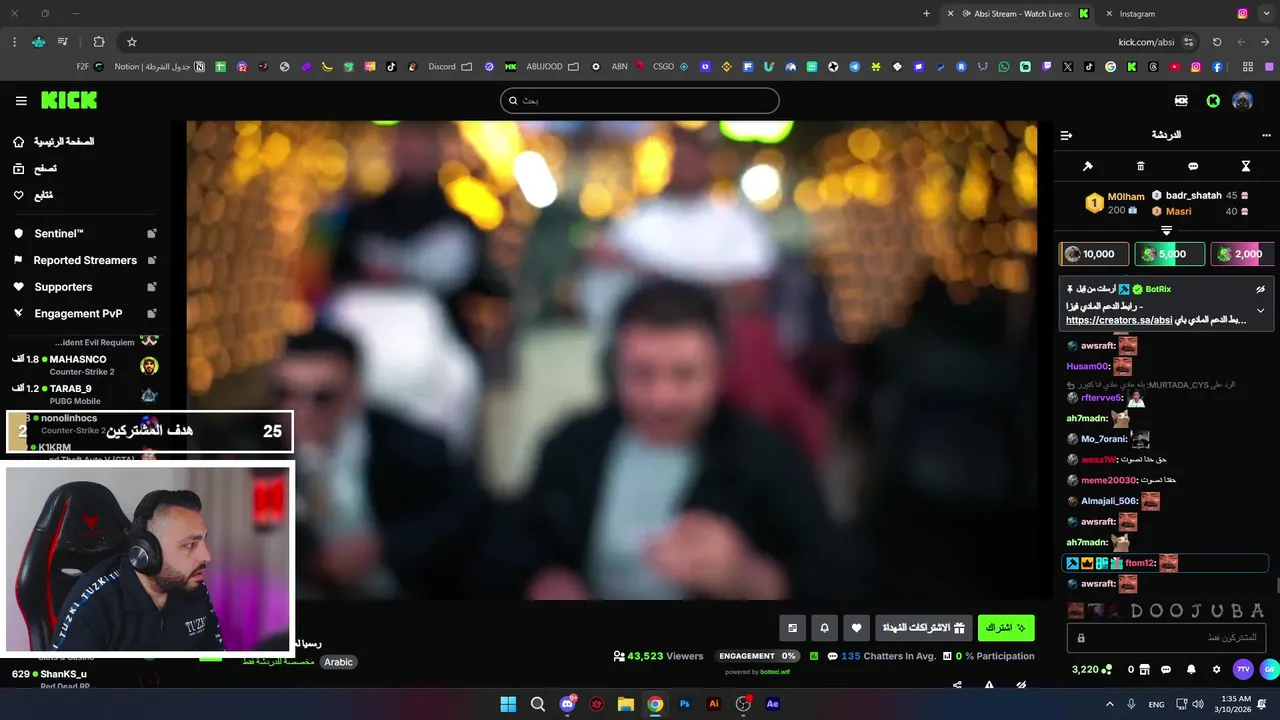The image size is (1280, 720).
Task: Open ShanKS_u channel in sidebar
Action: click(85, 679)
